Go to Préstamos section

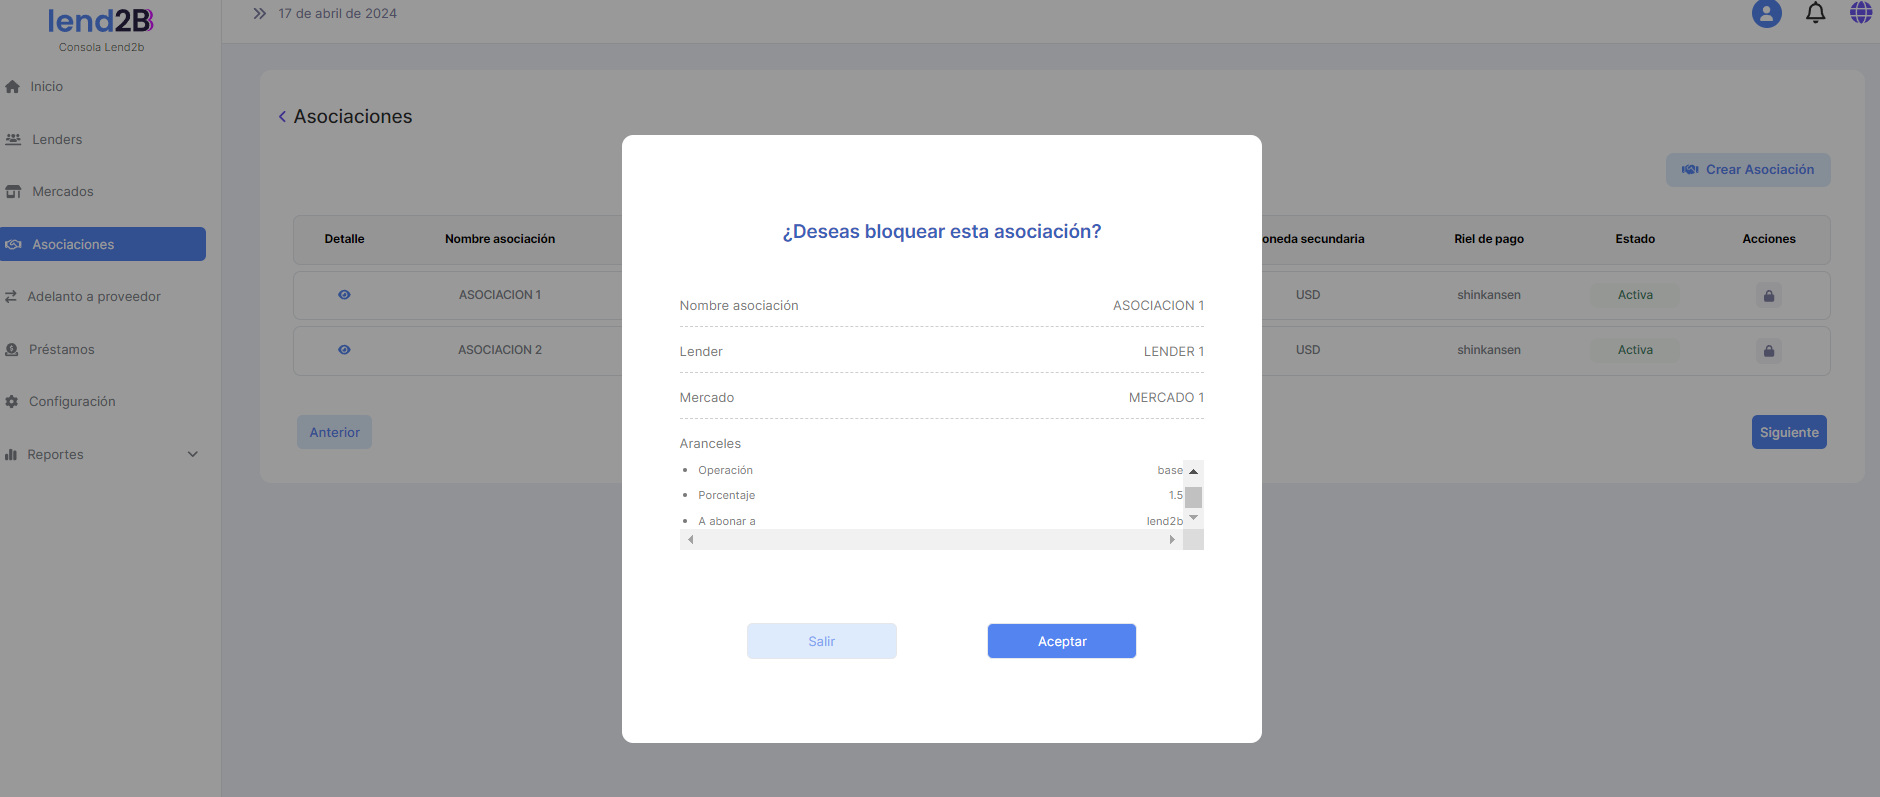(61, 350)
